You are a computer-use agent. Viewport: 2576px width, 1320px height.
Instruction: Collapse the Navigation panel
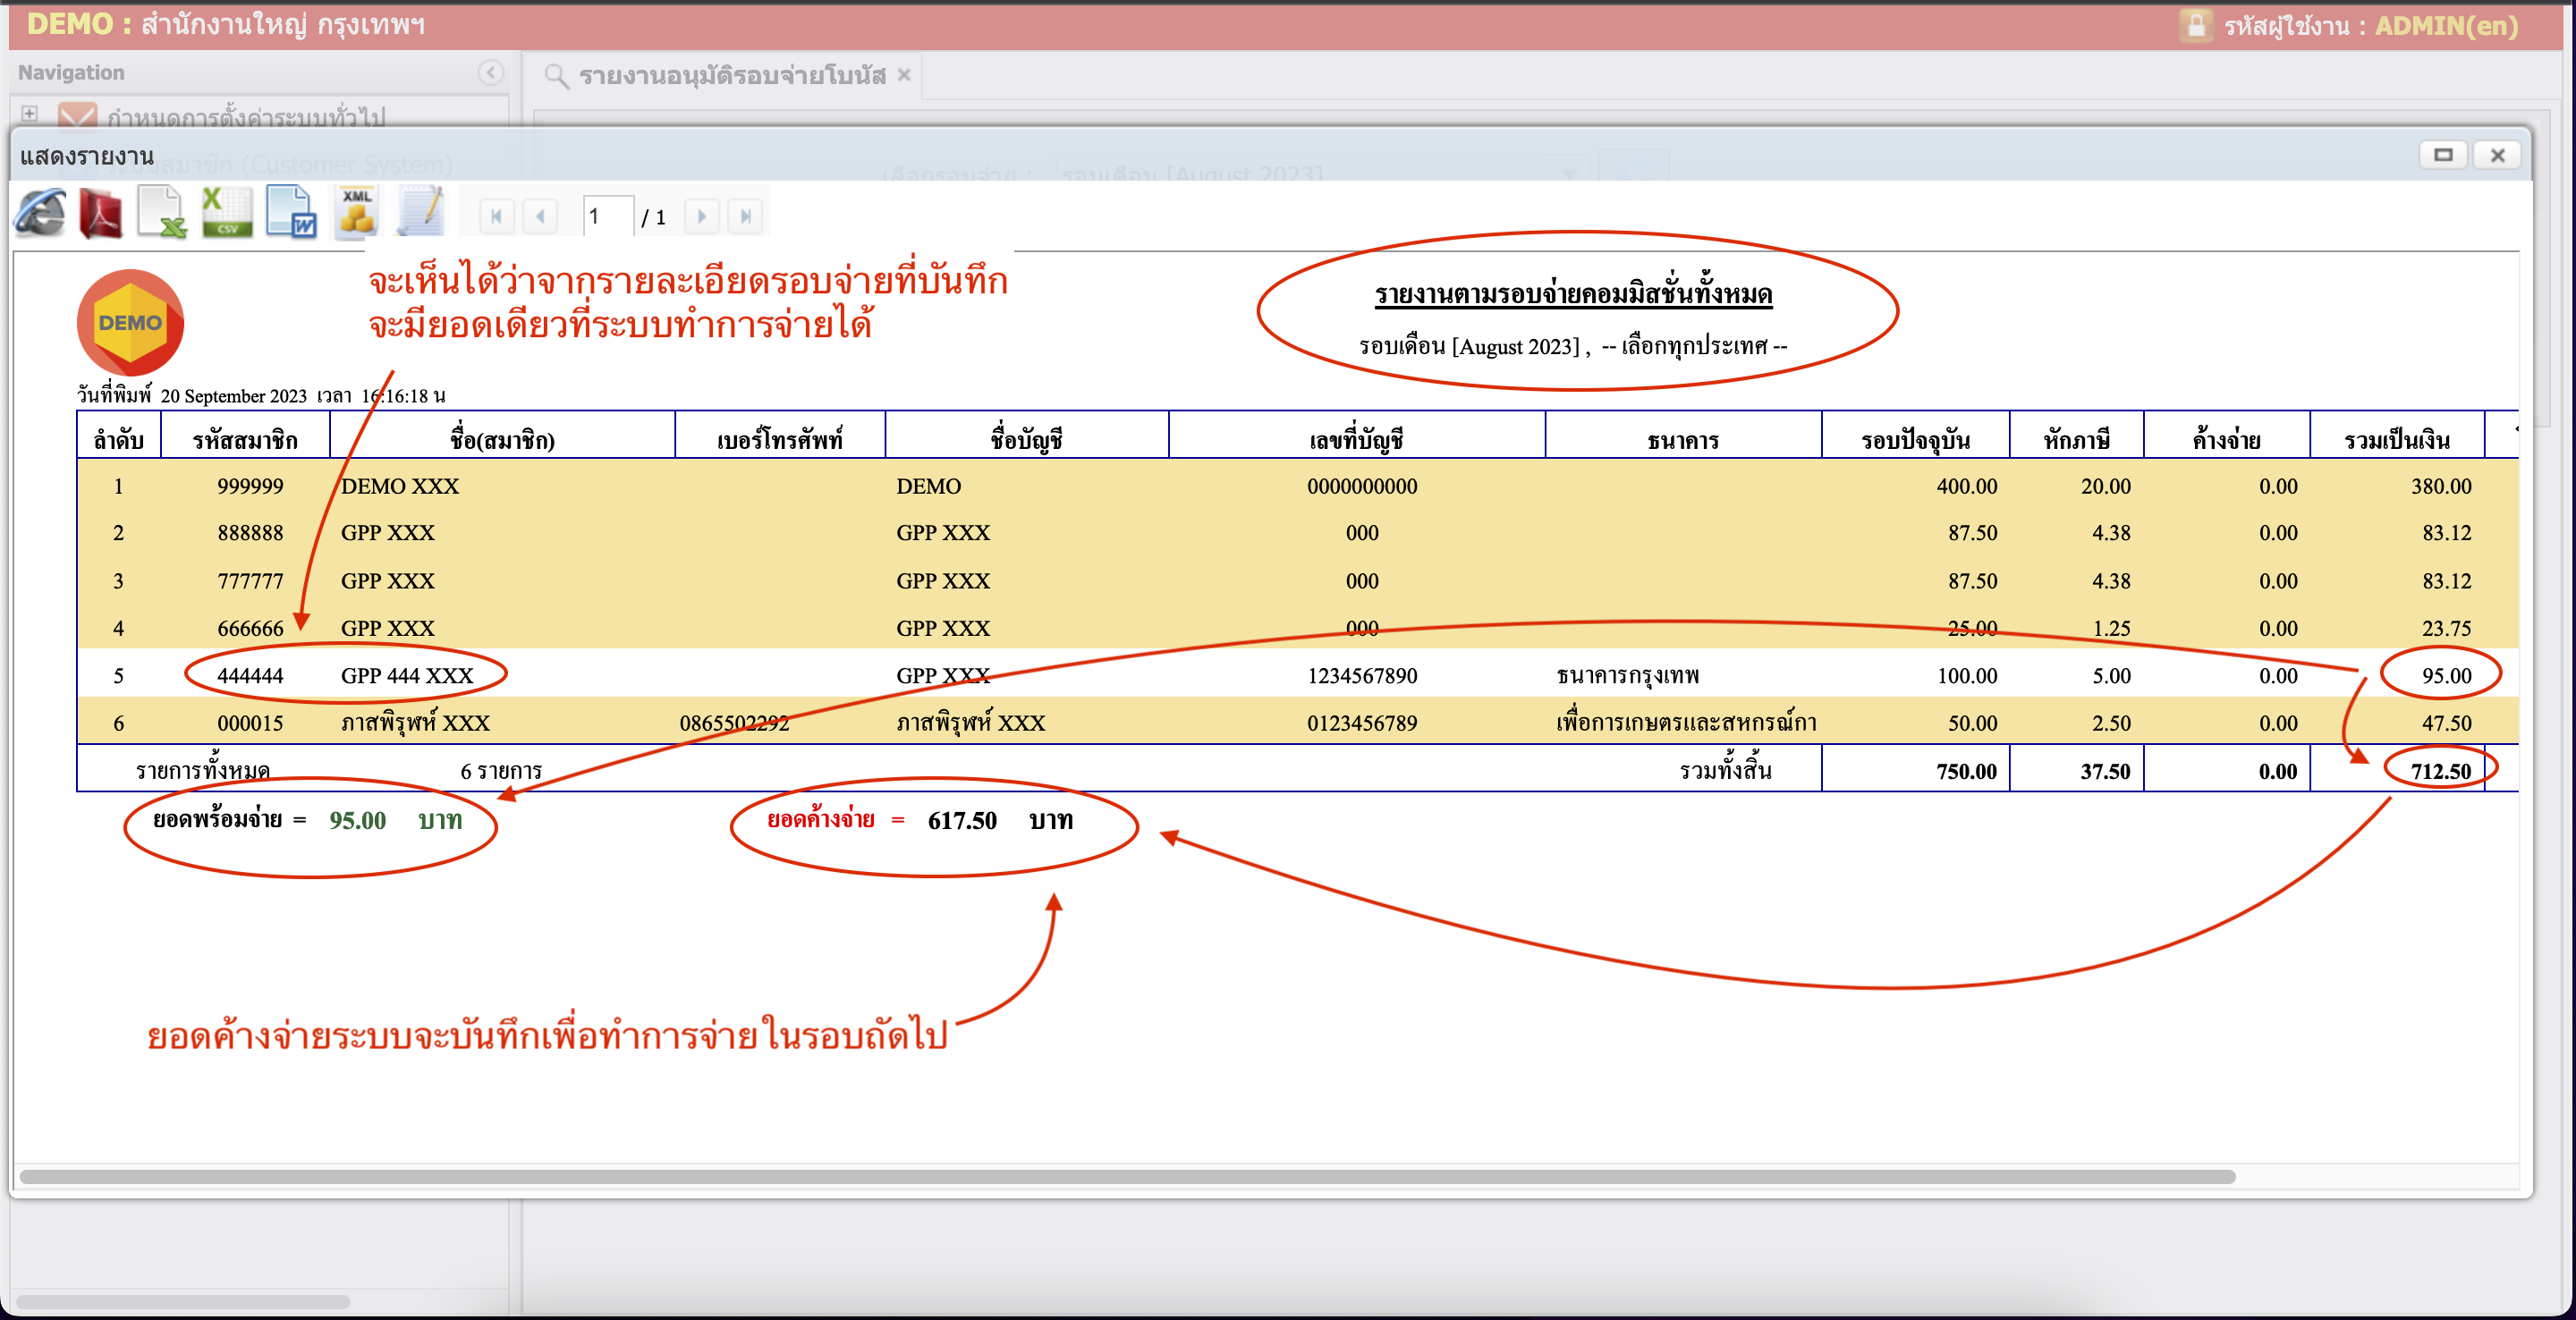[x=490, y=72]
